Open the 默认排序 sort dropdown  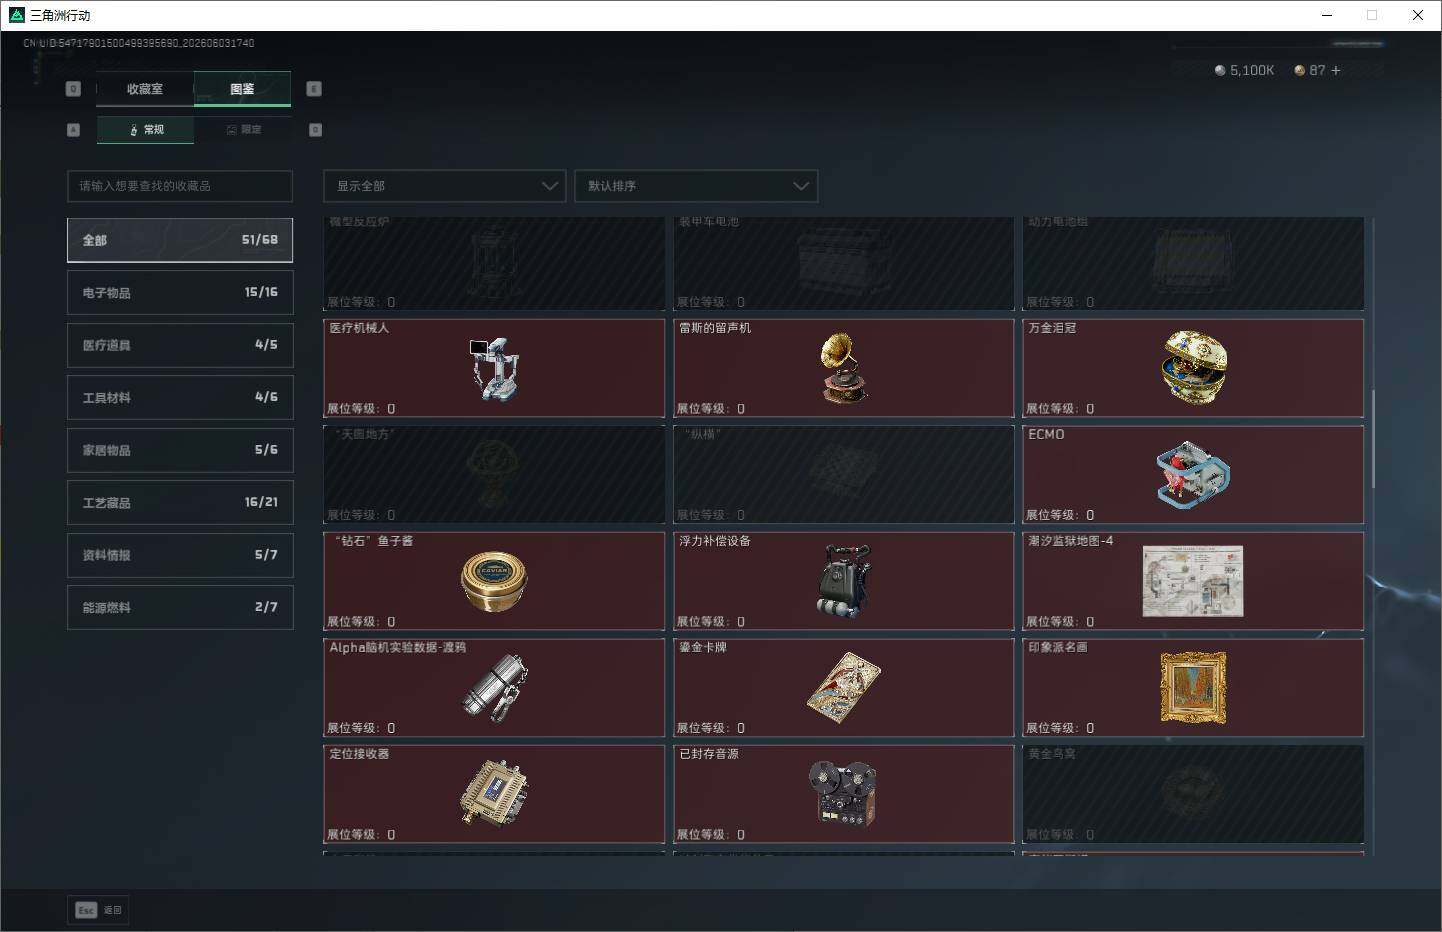pos(696,186)
